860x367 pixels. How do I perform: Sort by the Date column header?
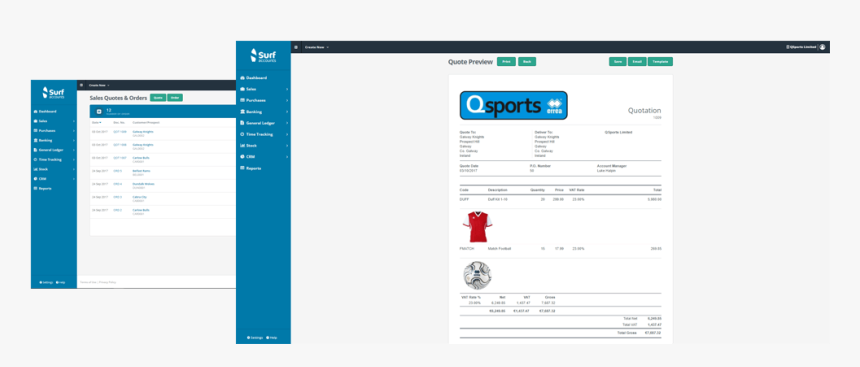tap(97, 122)
